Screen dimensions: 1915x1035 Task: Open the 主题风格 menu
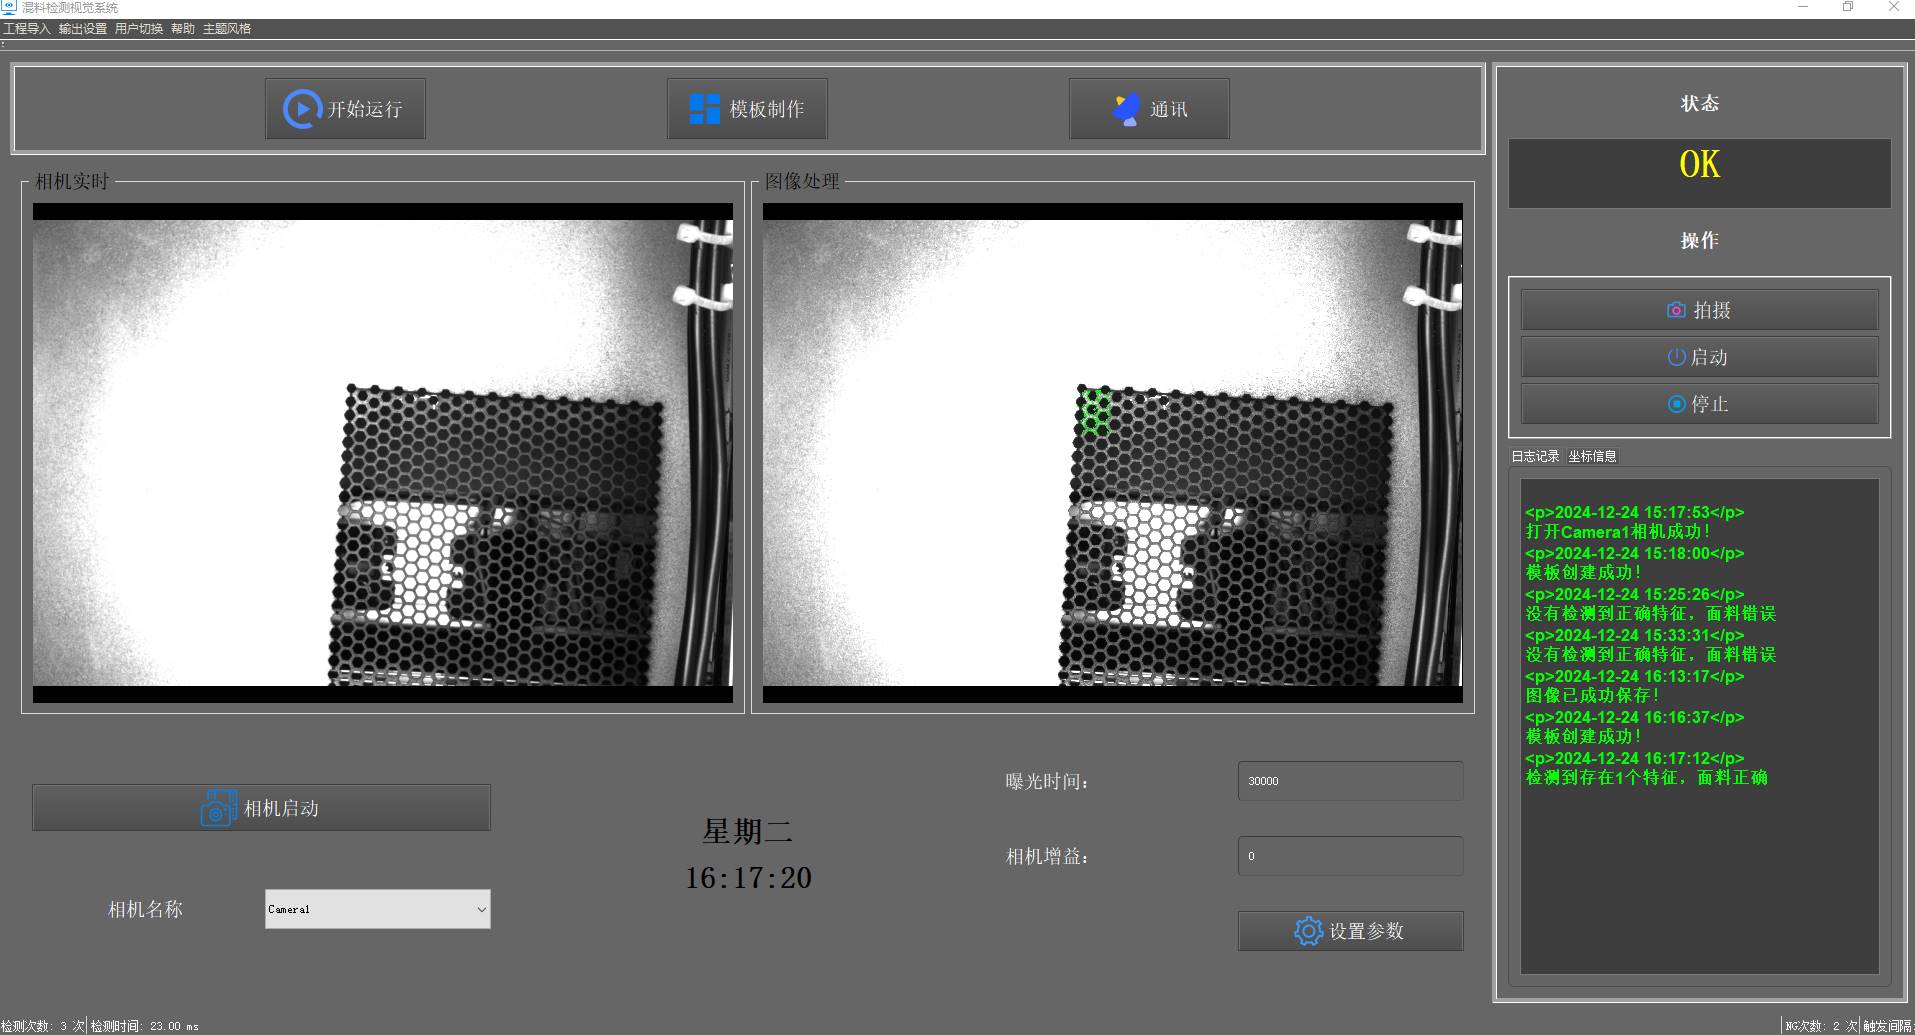pos(227,29)
